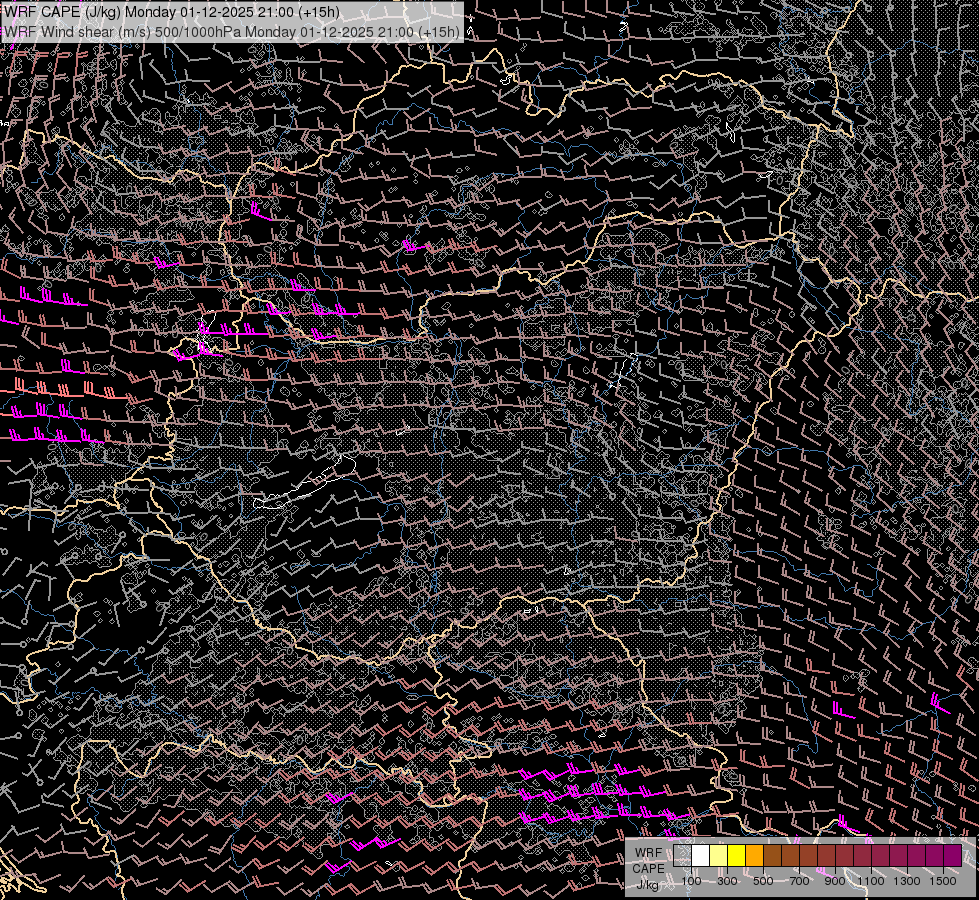
Task: Click the 100 legend value label
Action: (x=691, y=881)
